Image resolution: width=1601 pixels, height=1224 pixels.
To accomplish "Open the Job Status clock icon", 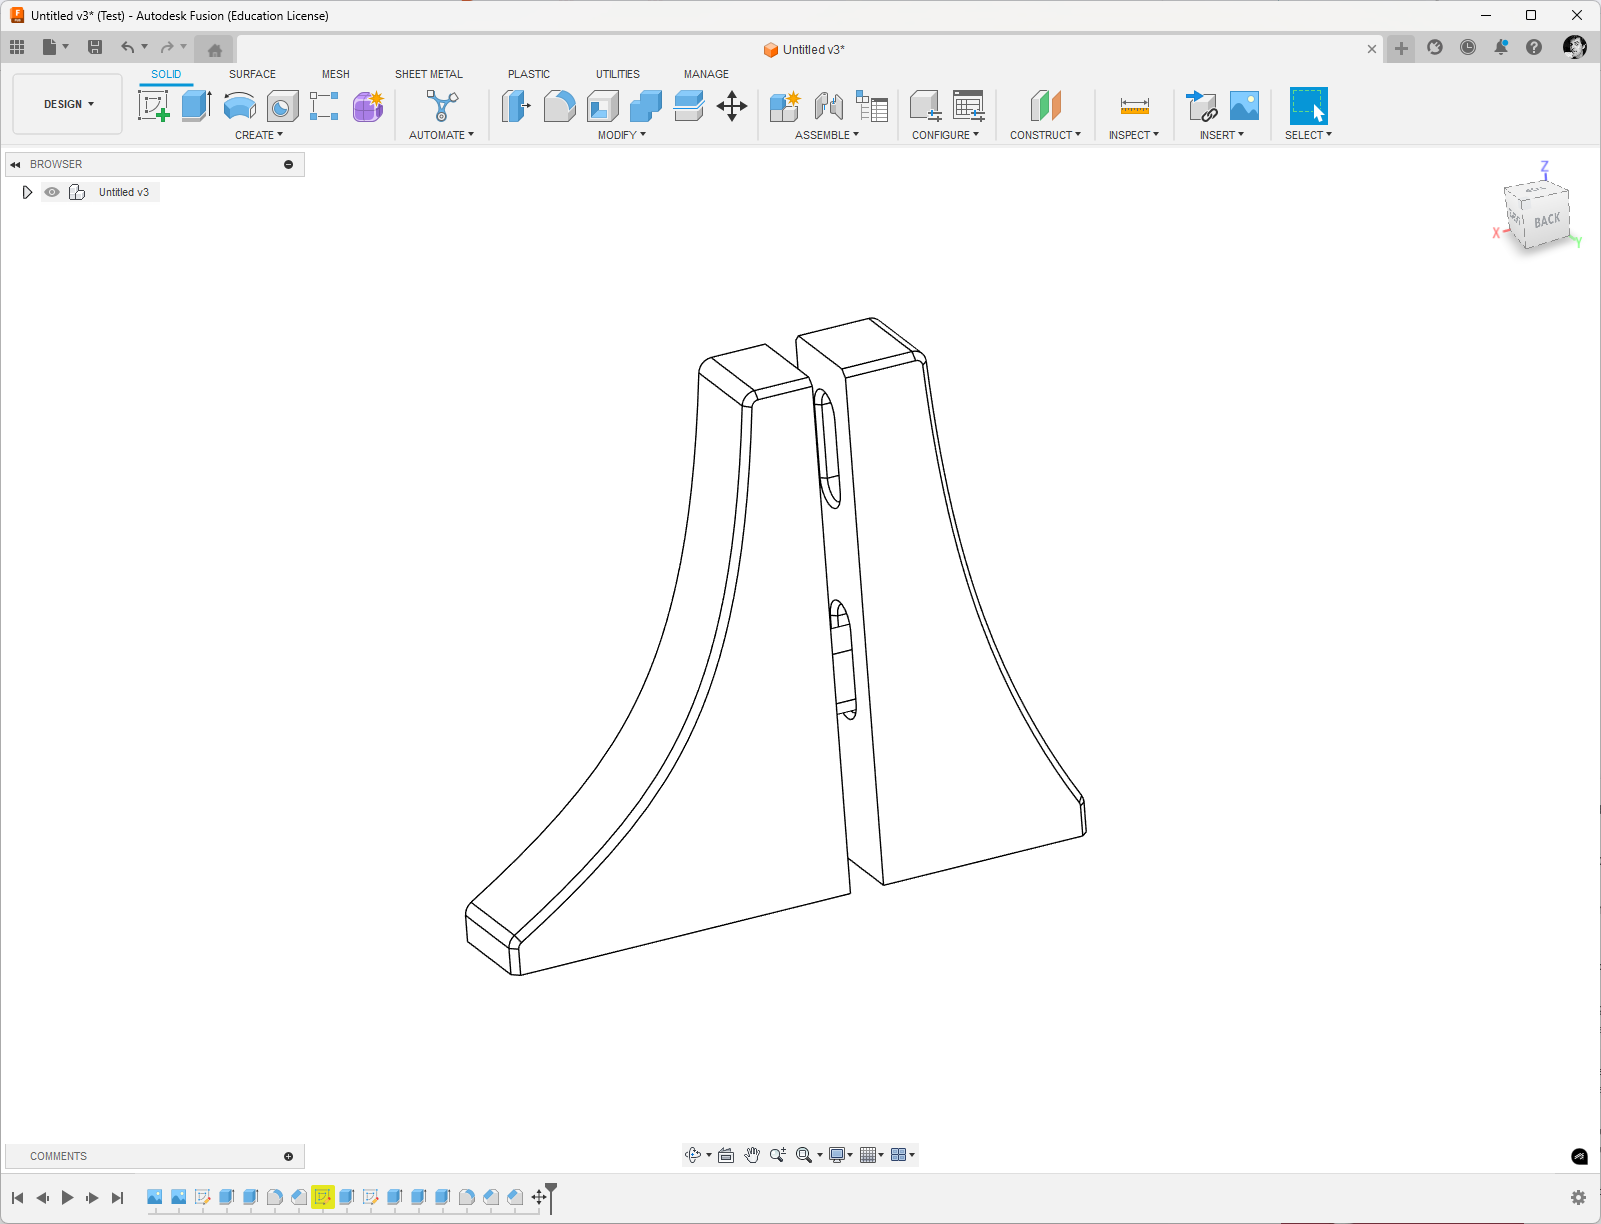I will coord(1468,47).
